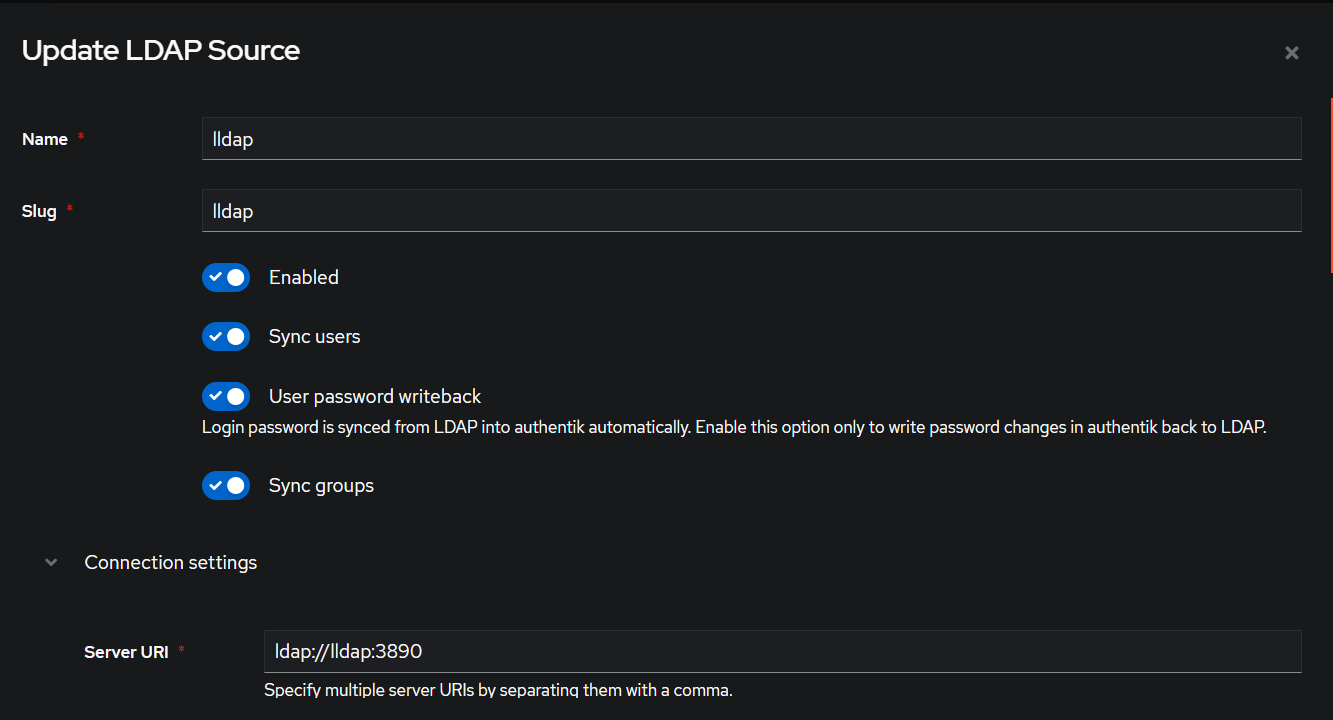Edit the Name field containing lldap
Viewport: 1333px width, 720px height.
(751, 138)
